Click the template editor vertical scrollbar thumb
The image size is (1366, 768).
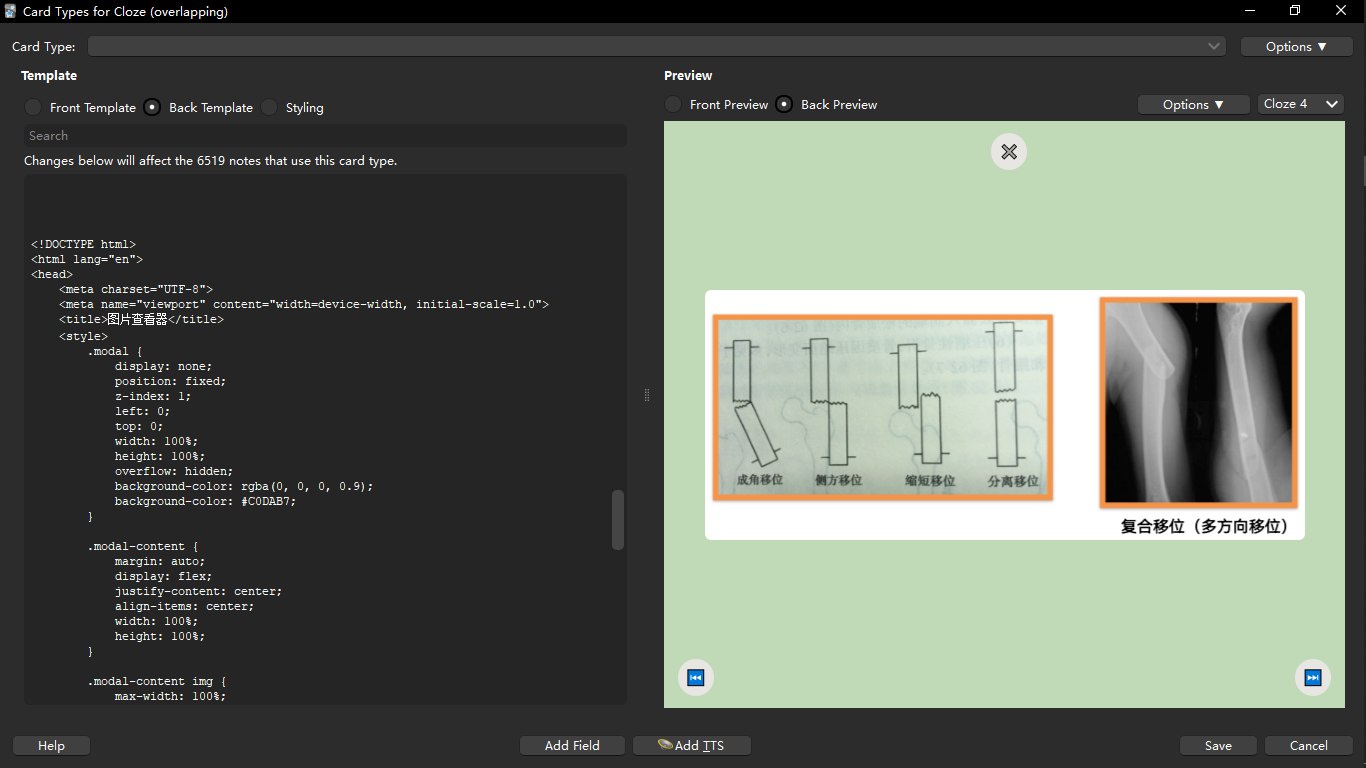[618, 519]
